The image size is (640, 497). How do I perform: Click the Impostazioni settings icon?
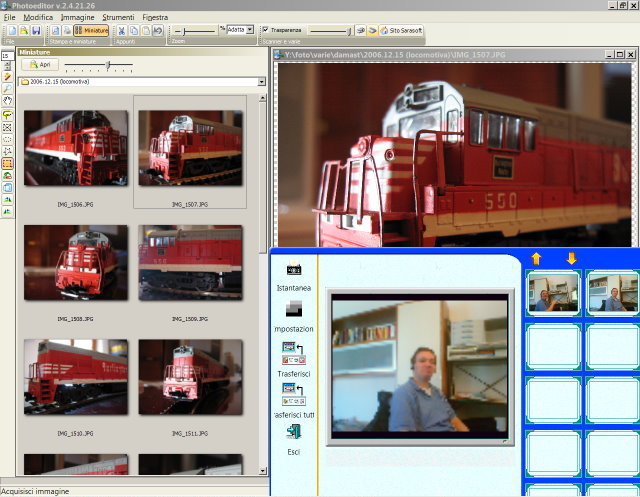pos(294,309)
